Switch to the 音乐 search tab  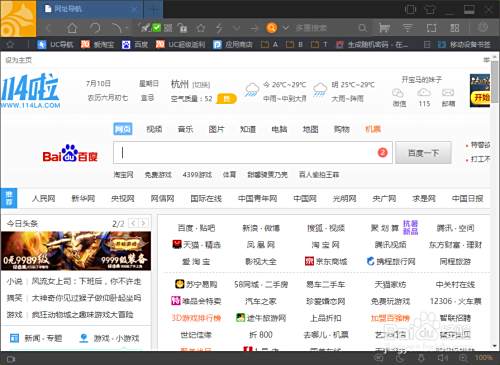click(x=185, y=129)
